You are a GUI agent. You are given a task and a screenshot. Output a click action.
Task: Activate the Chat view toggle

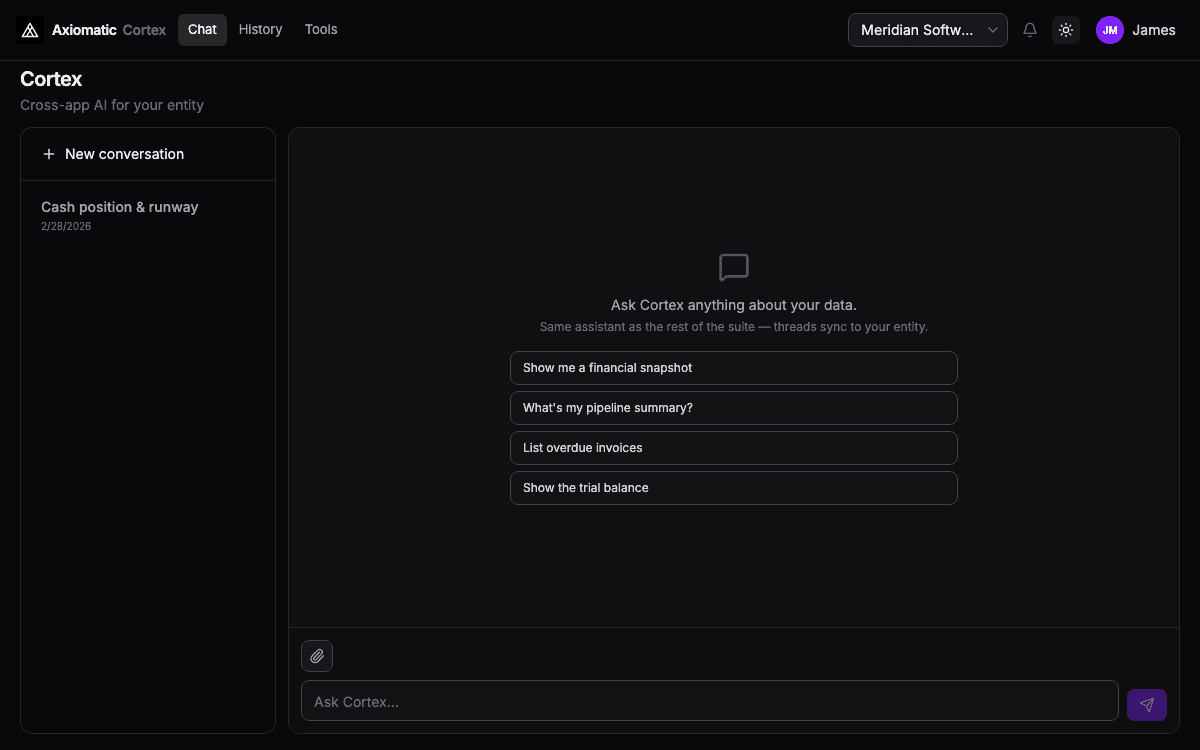click(201, 29)
